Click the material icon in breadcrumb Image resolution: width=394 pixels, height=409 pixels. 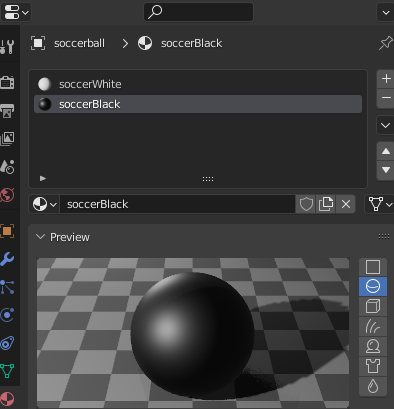point(145,43)
